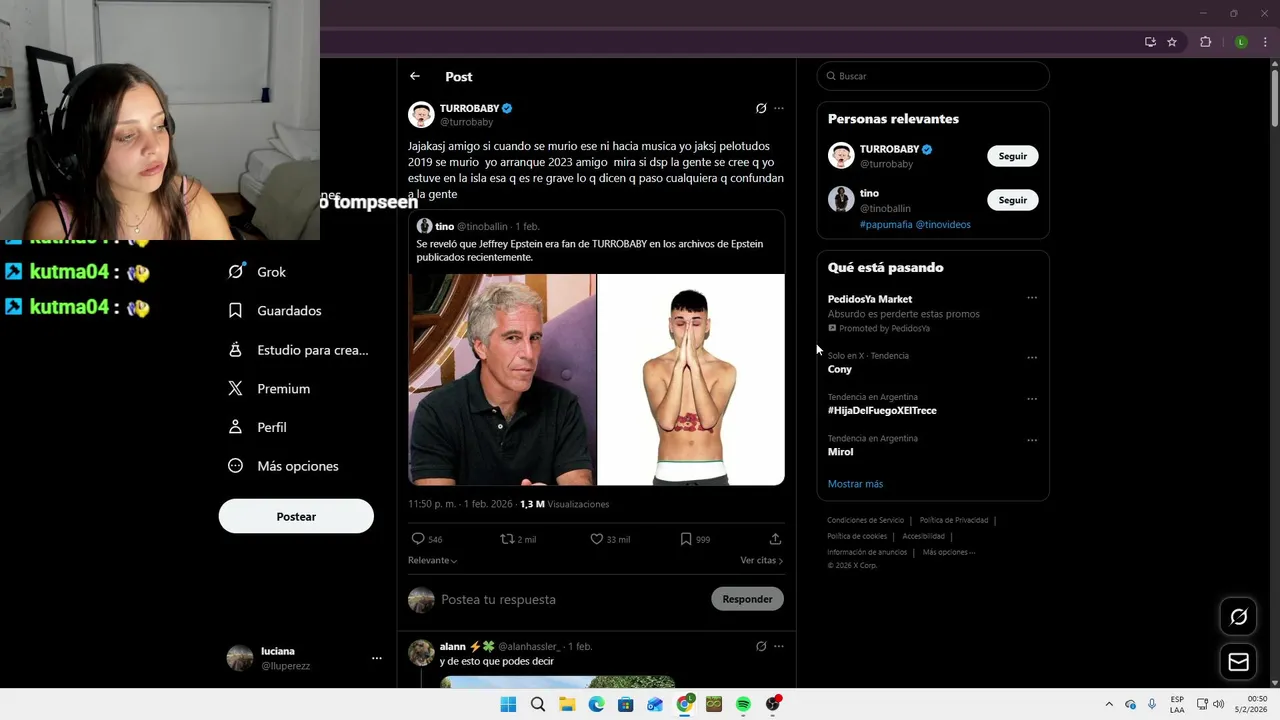Click the reply icon with 546
This screenshot has height=720, width=1280.
[418, 539]
